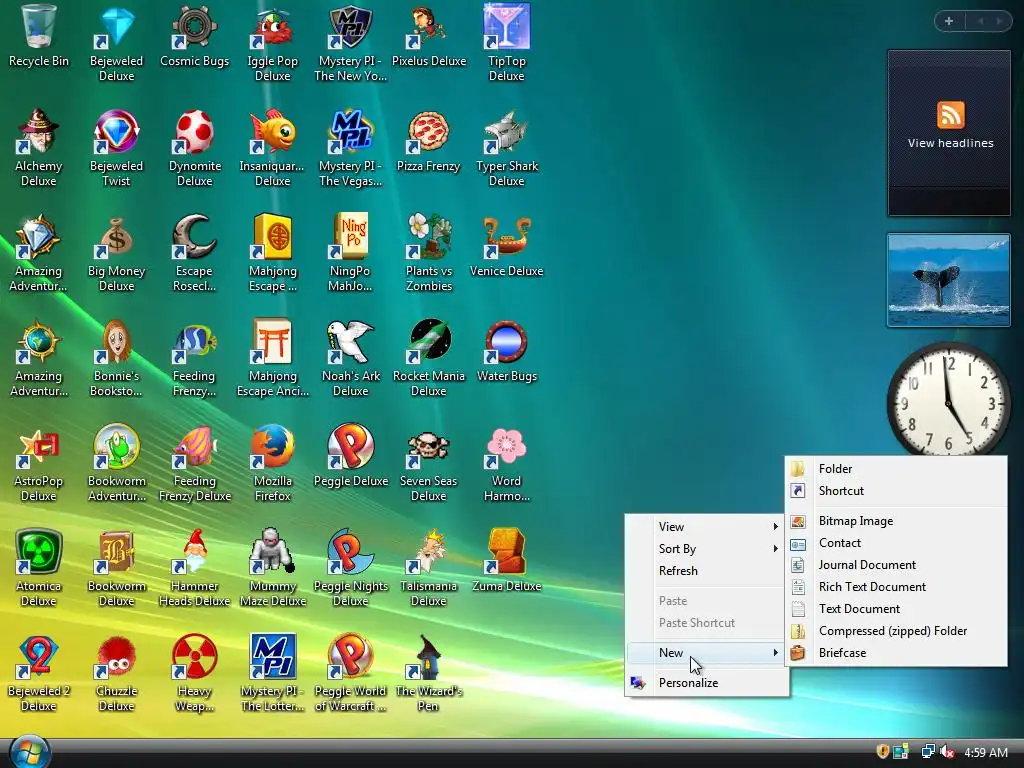Image resolution: width=1024 pixels, height=768 pixels.
Task: Create a new Folder from submenu
Action: coord(896,469)
